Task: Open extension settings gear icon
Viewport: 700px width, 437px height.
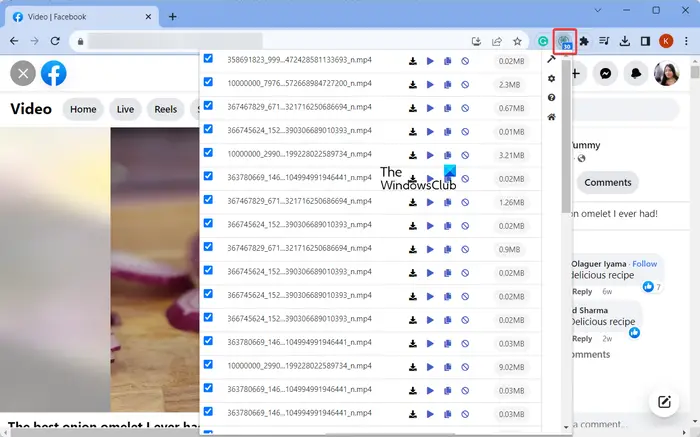Action: [551, 79]
